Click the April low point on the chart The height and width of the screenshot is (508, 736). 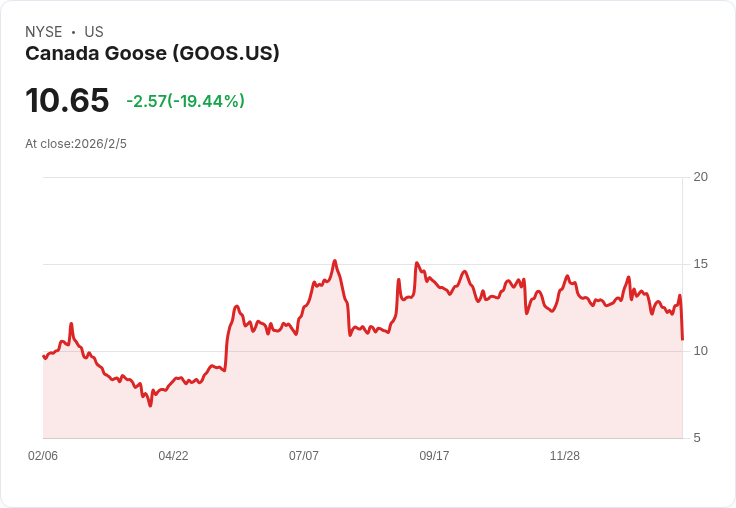pos(150,406)
